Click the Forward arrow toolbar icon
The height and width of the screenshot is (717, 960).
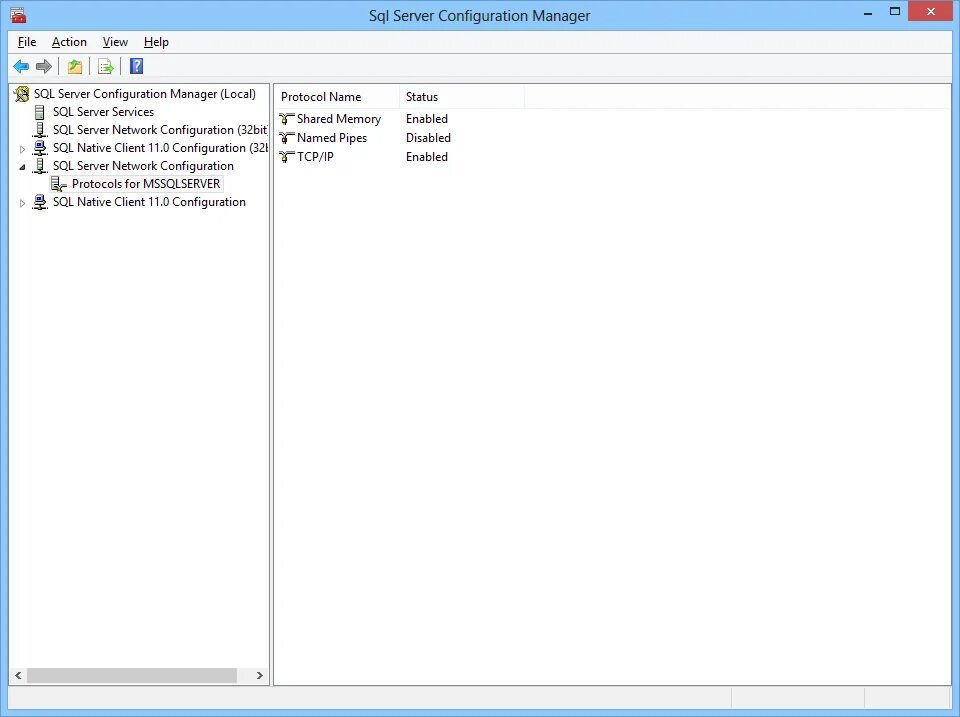pos(43,66)
